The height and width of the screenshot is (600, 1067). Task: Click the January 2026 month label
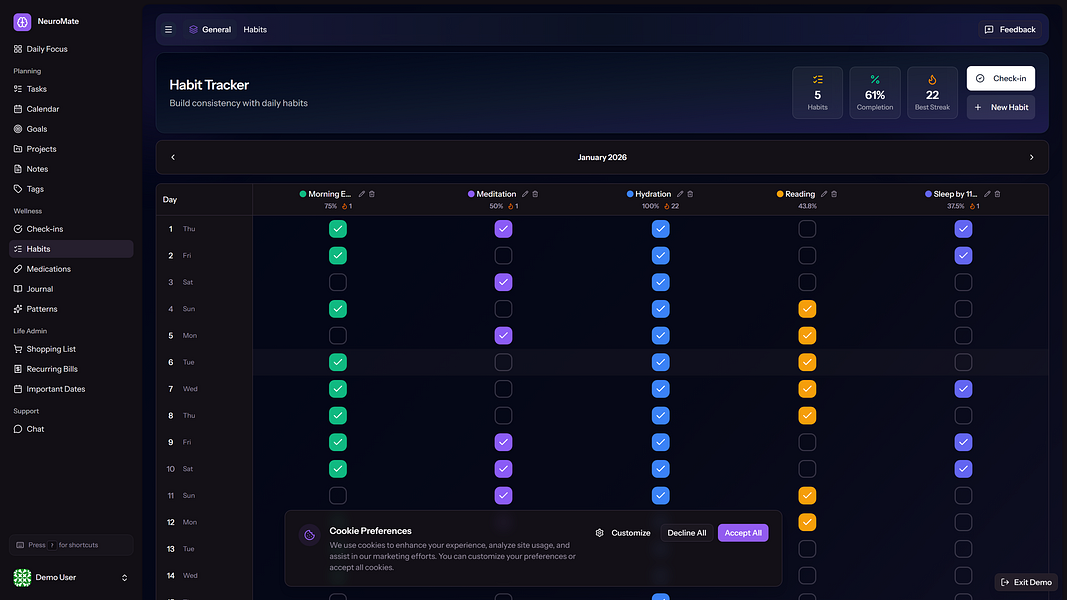pyautogui.click(x=602, y=157)
